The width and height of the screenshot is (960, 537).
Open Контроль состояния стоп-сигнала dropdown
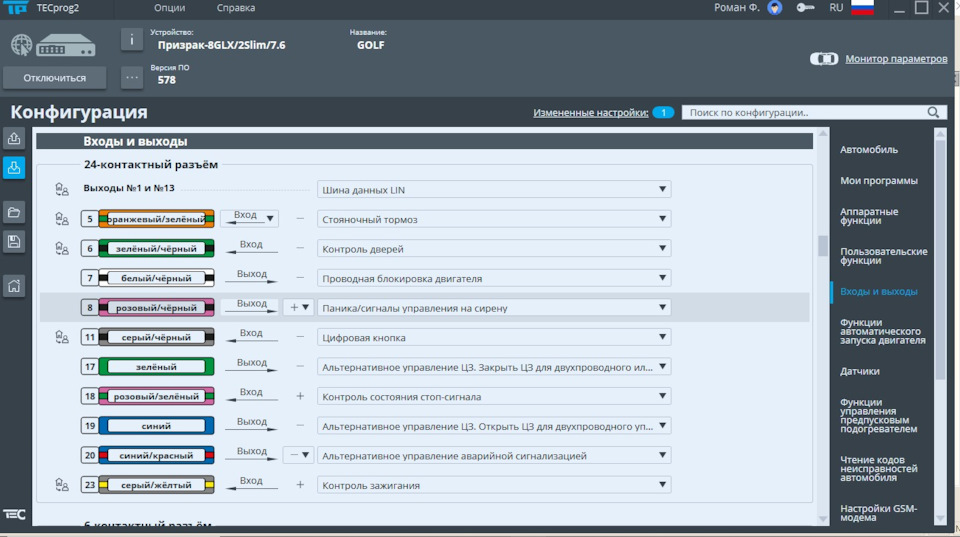pyautogui.click(x=493, y=396)
